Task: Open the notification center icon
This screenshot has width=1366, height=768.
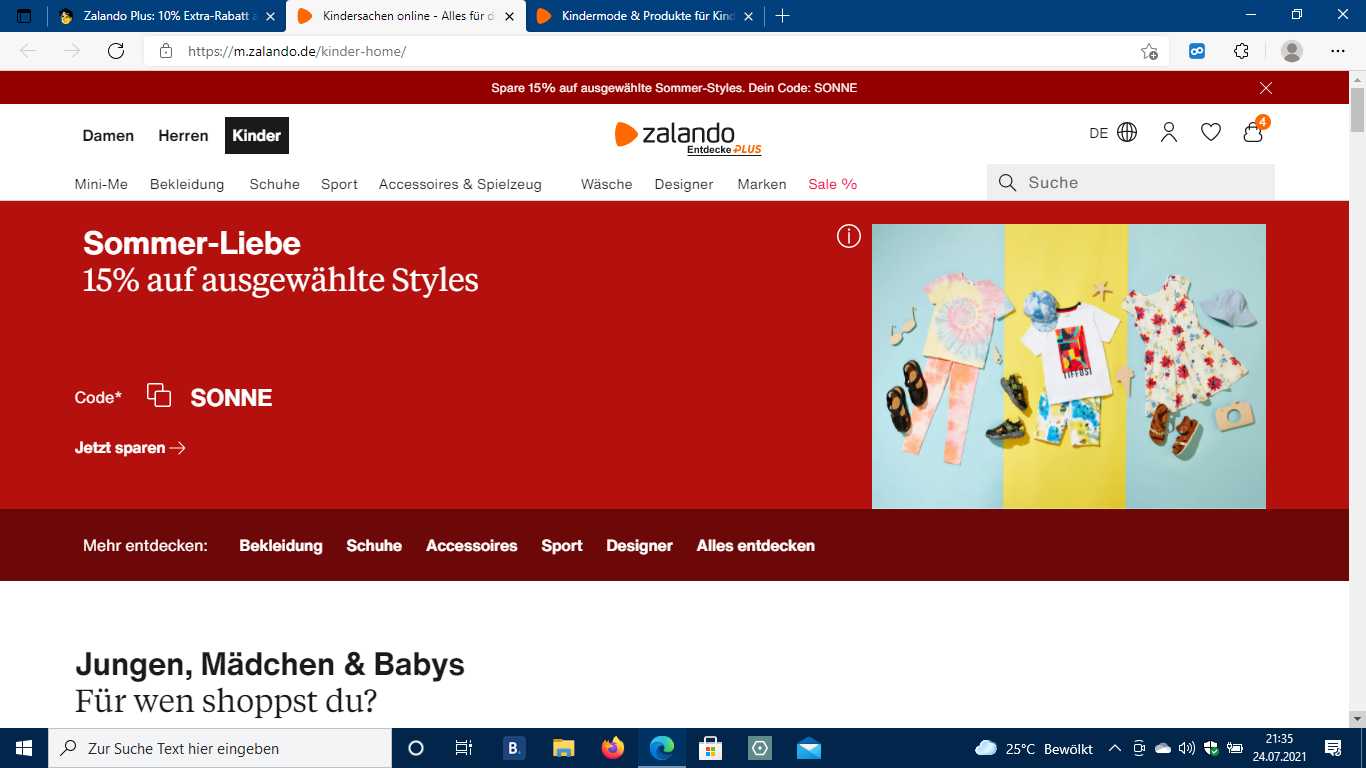Action: click(x=1333, y=748)
